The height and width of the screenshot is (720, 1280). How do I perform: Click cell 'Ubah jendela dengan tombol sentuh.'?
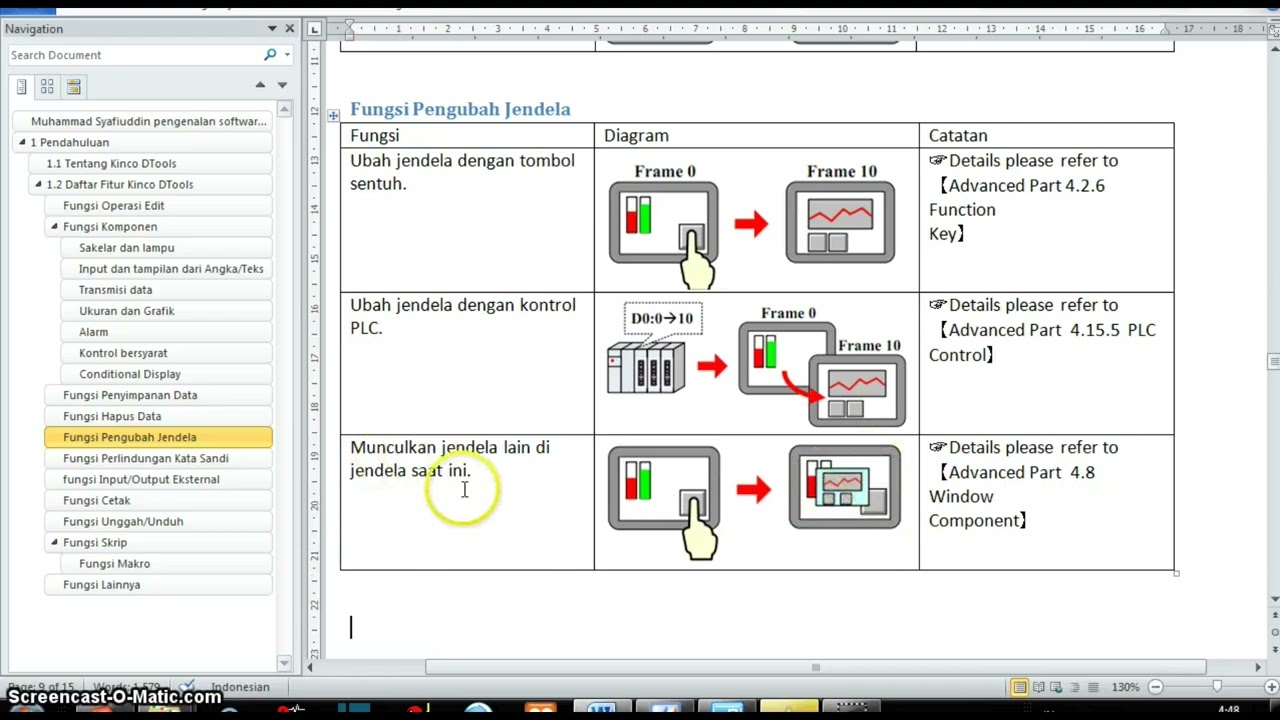[467, 220]
